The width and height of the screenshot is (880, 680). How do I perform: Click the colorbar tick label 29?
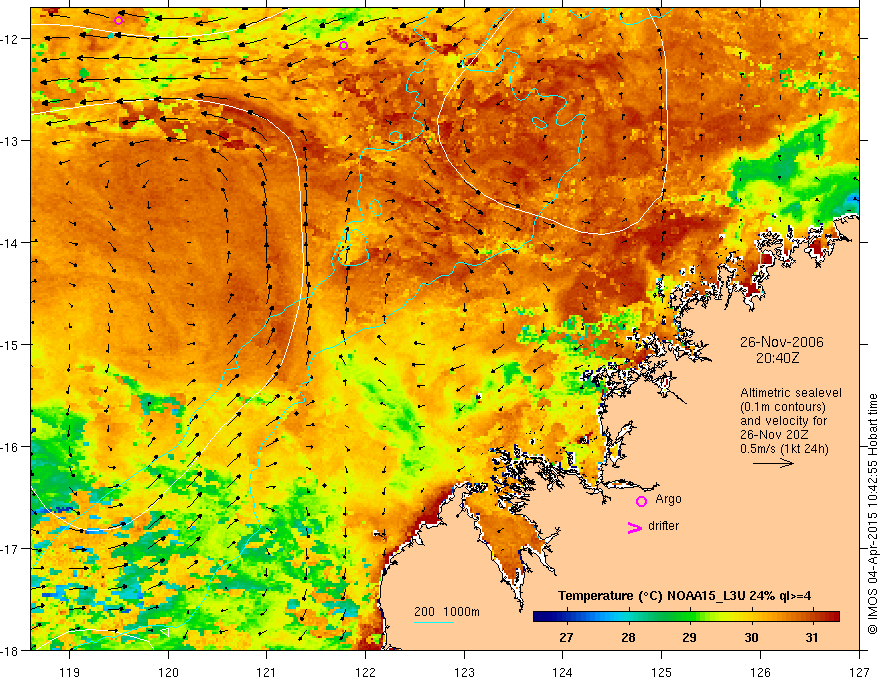pos(689,637)
